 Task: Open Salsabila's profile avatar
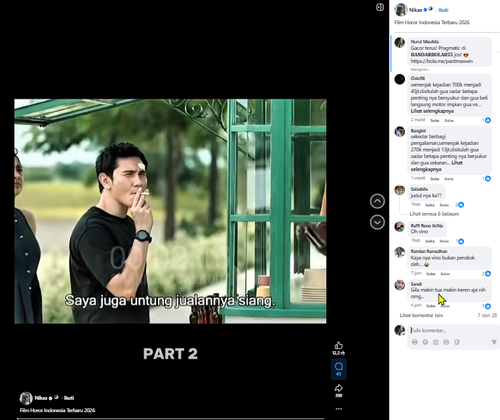click(x=400, y=190)
